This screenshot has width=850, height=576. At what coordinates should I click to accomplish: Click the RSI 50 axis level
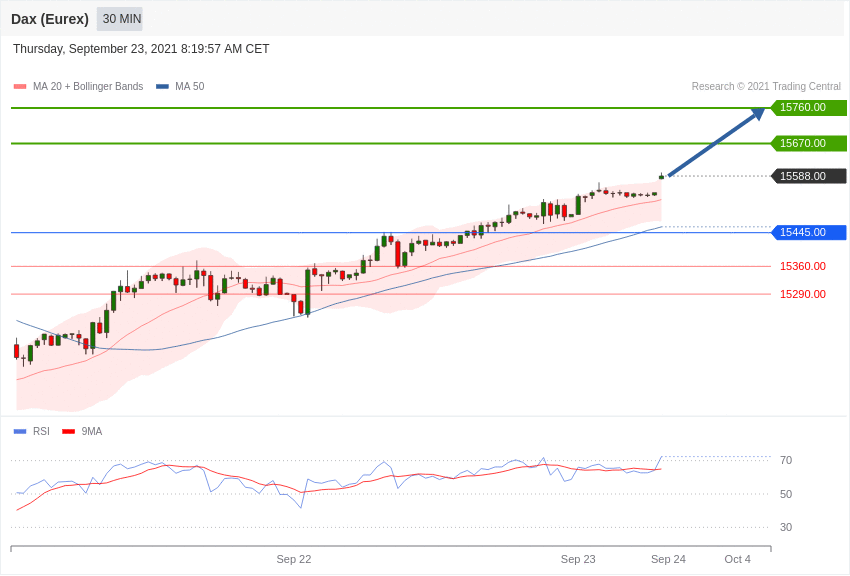pos(786,494)
